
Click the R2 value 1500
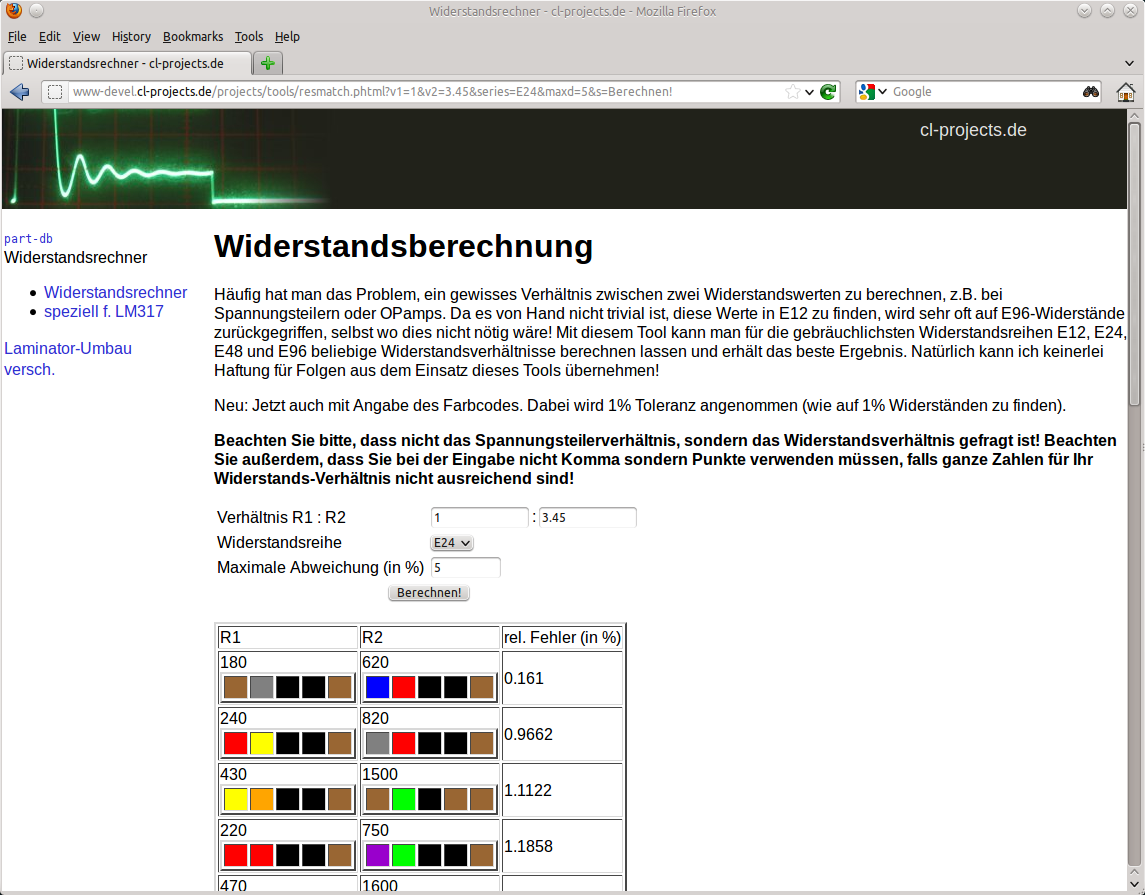click(380, 774)
